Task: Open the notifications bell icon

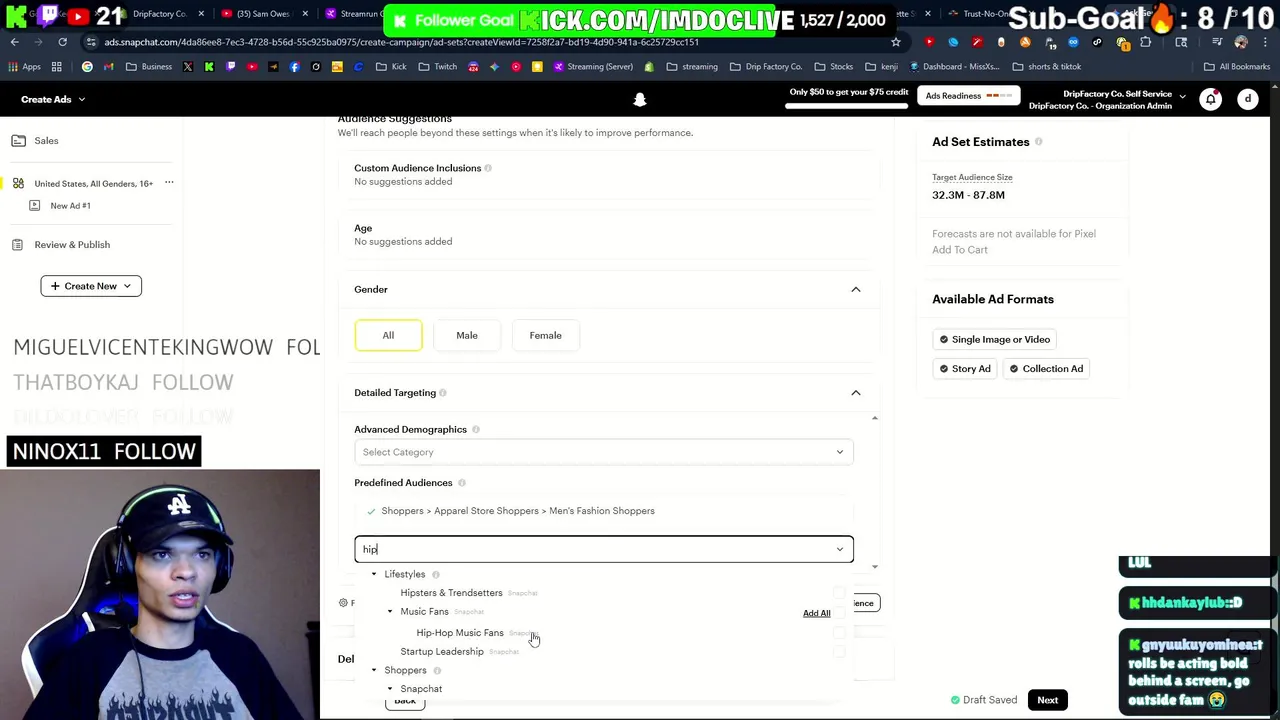Action: (1211, 99)
